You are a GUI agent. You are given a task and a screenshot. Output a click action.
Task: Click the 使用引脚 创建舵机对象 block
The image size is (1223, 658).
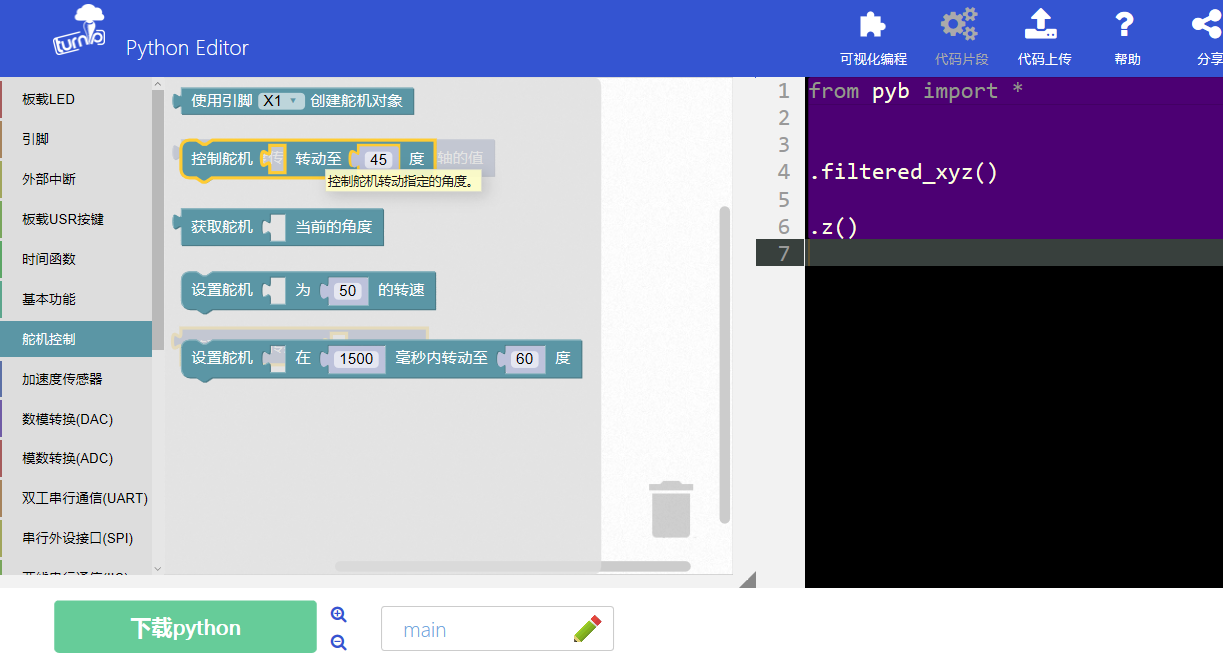pos(293,101)
